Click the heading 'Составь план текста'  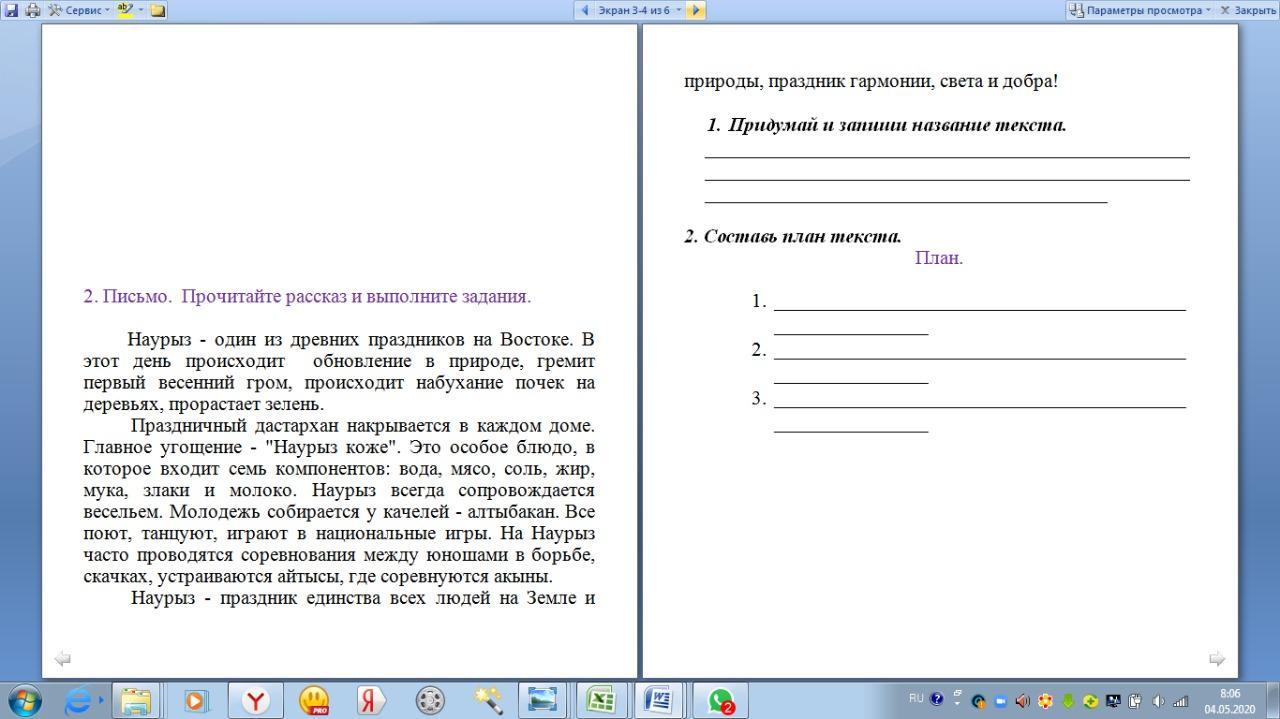click(x=803, y=236)
